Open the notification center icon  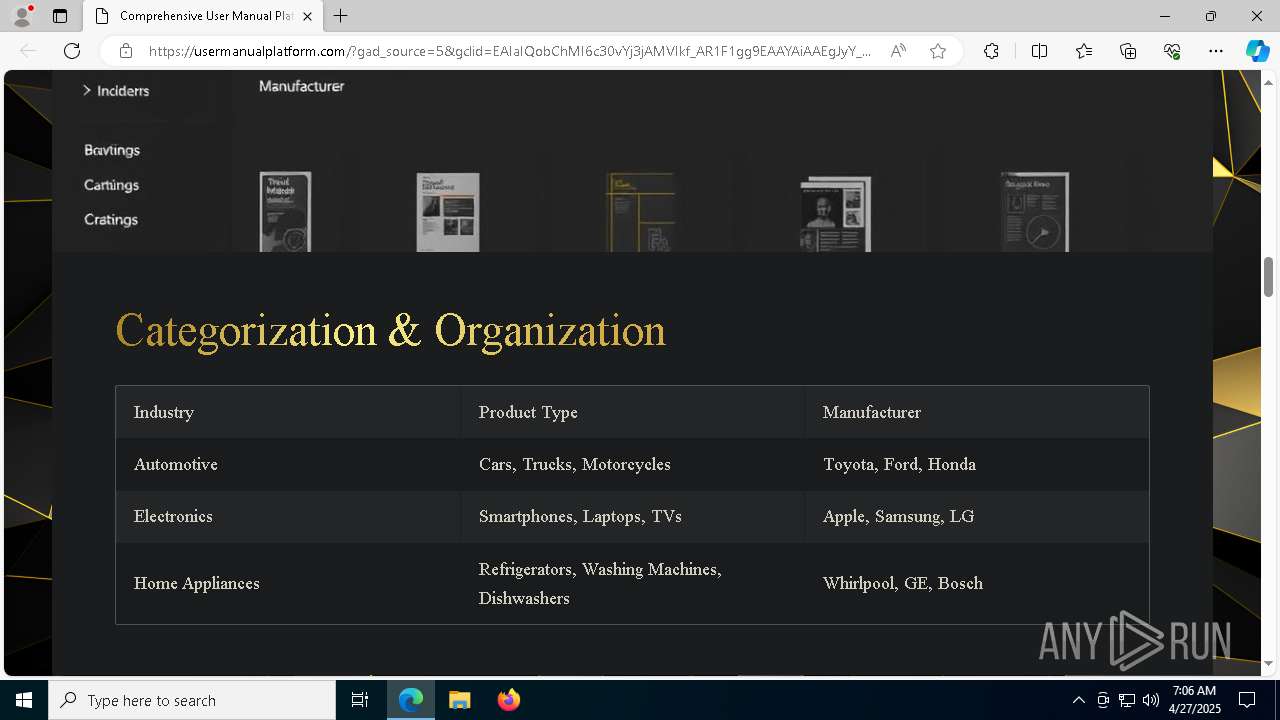(1247, 700)
